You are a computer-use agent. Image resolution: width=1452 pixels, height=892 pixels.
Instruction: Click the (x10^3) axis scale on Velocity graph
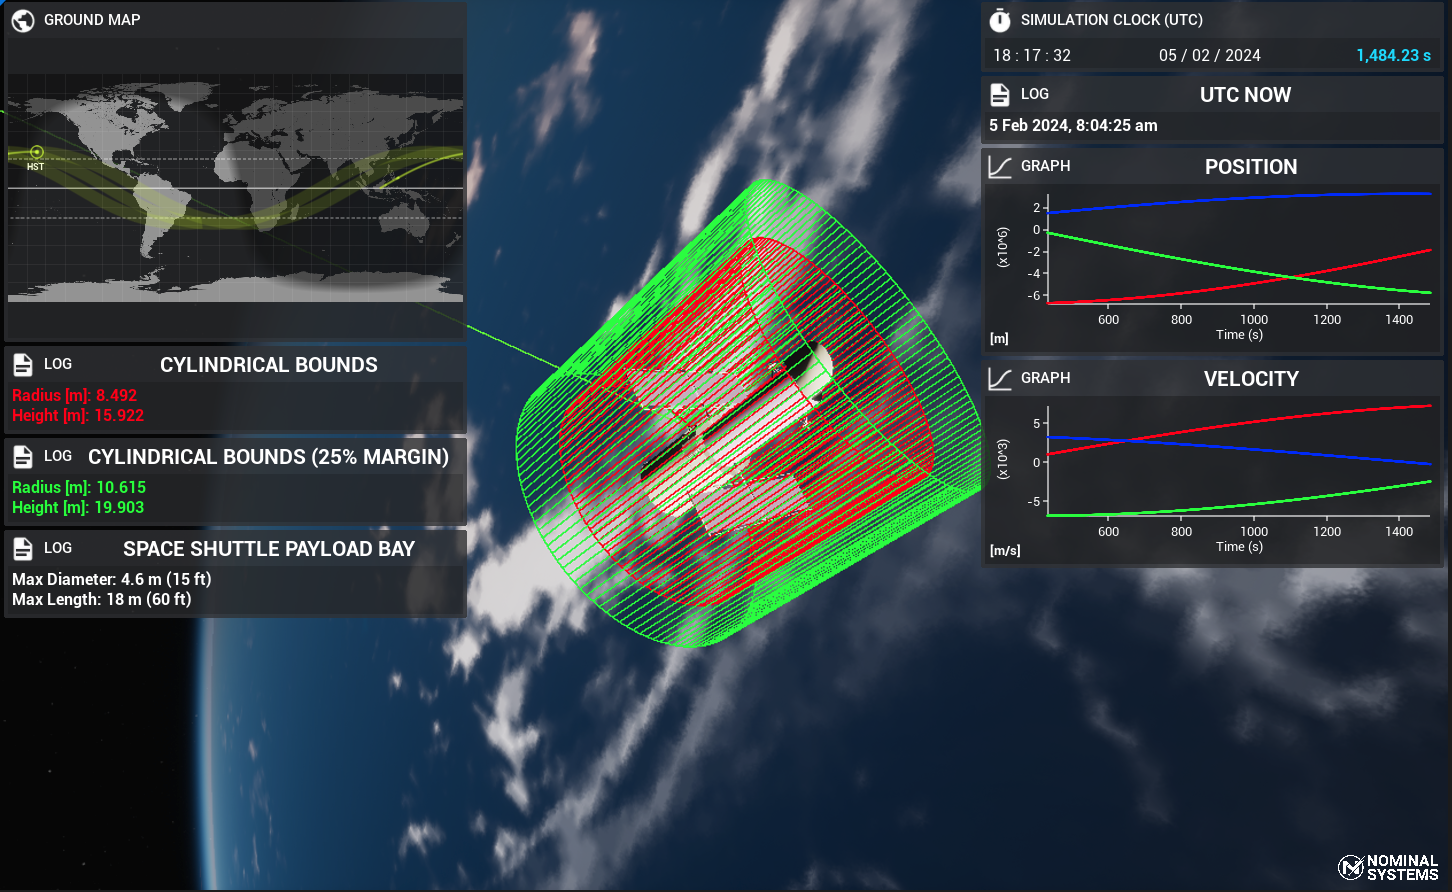point(1003,459)
